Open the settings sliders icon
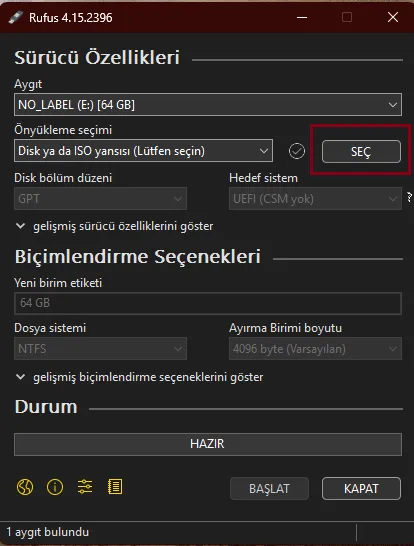Viewport: 414px width, 546px height. (85, 487)
